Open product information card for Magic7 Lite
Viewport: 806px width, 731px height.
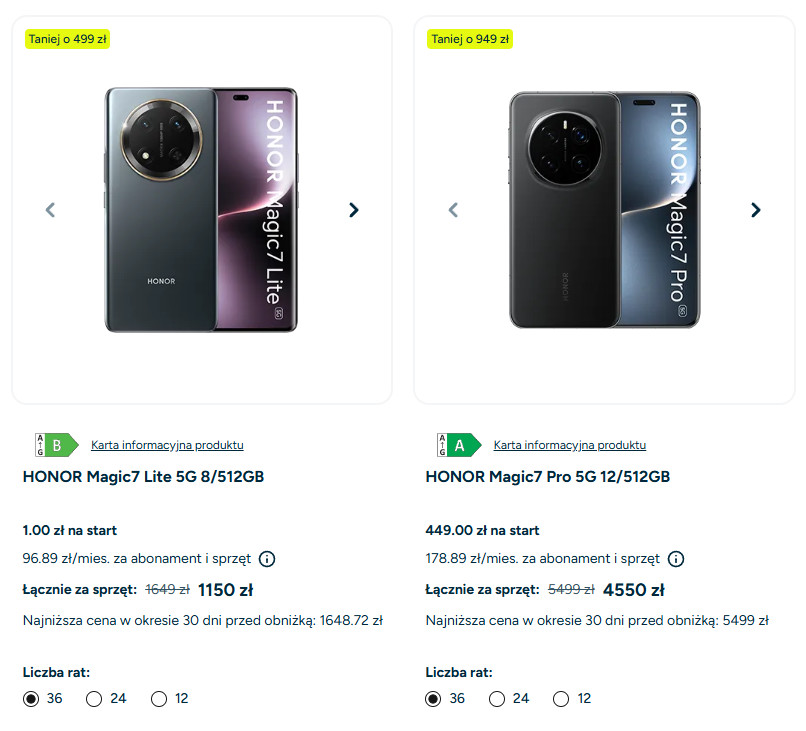point(167,445)
